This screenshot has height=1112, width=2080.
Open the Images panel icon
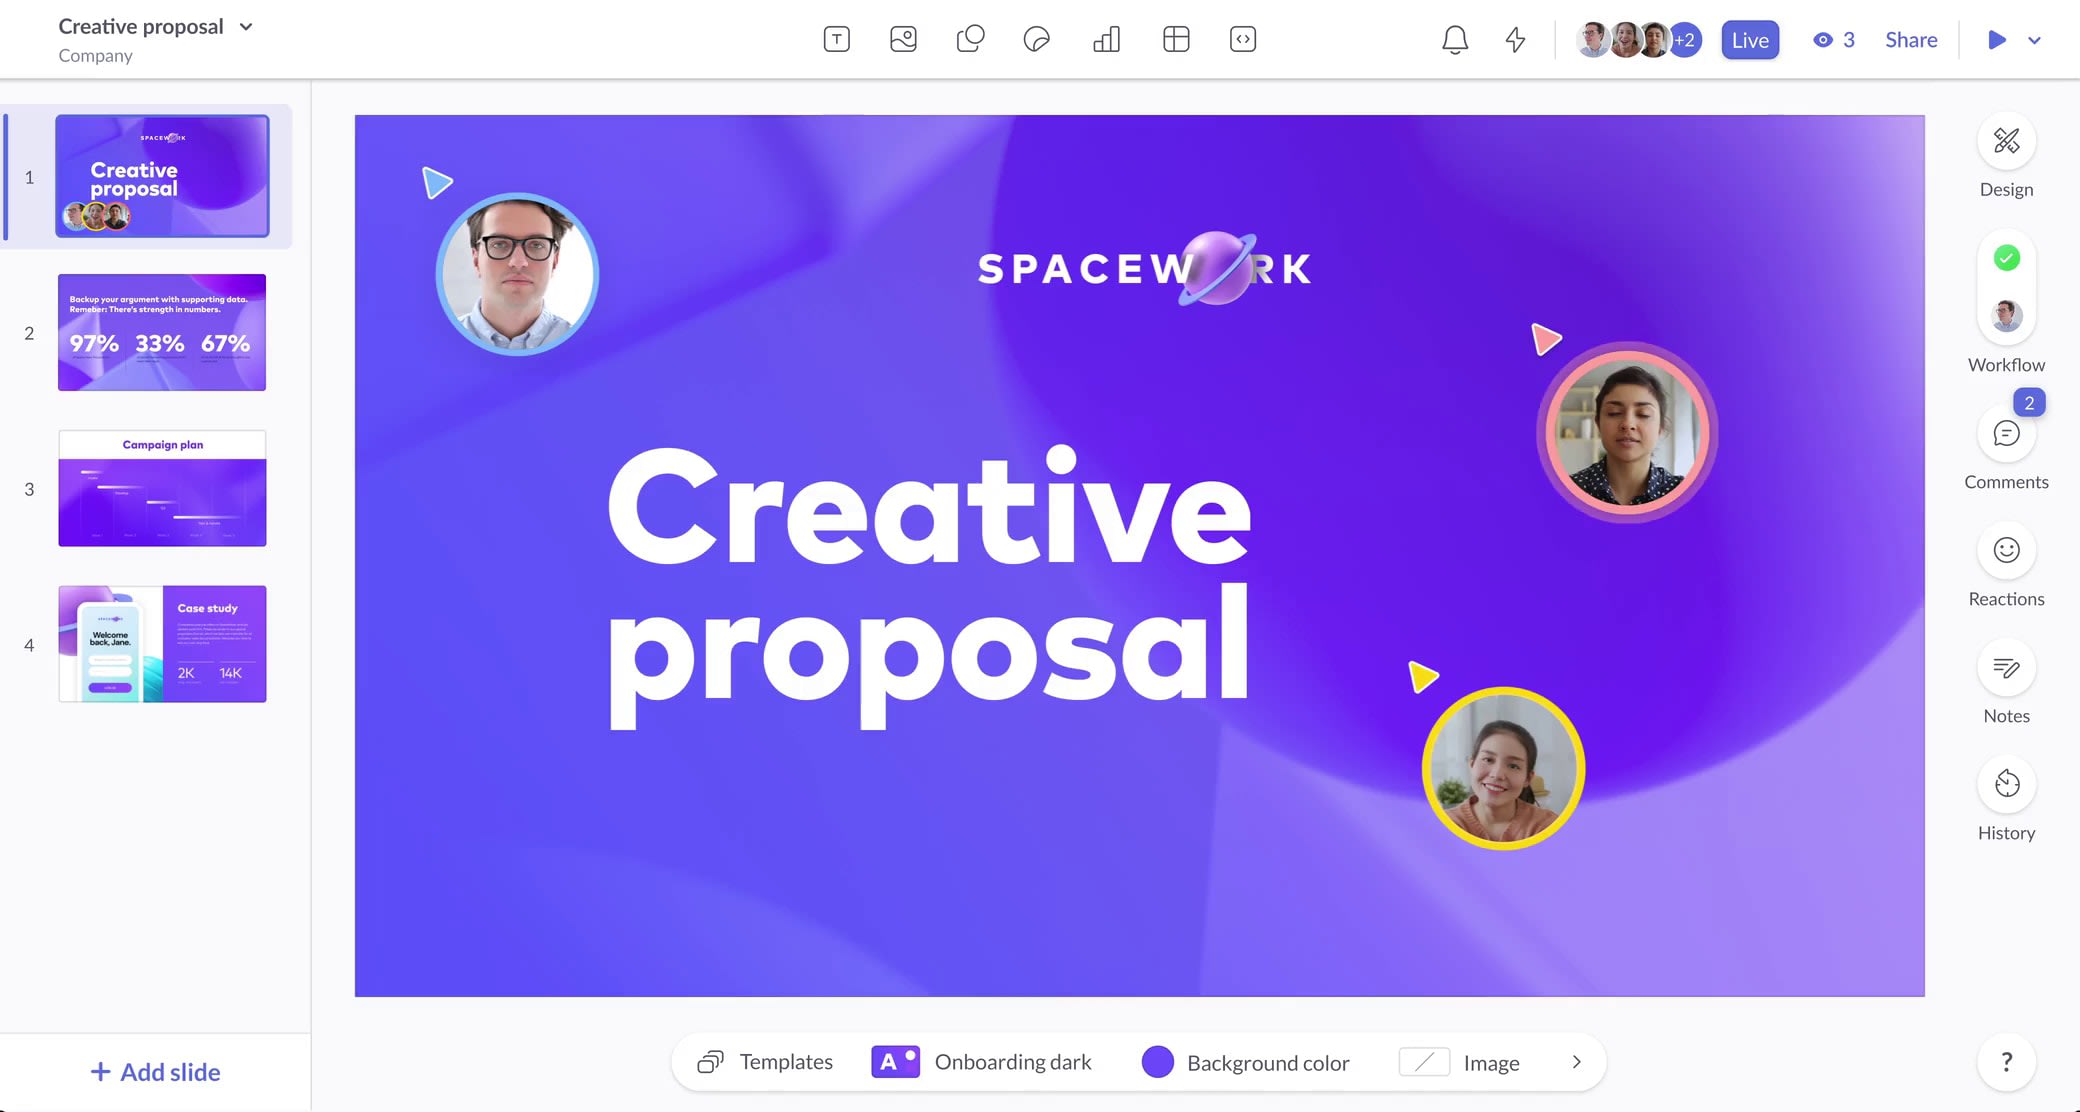[902, 40]
